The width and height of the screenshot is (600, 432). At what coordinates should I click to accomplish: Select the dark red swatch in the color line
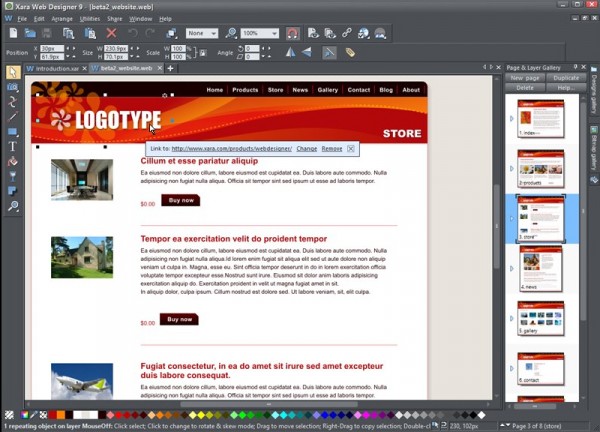(52, 415)
